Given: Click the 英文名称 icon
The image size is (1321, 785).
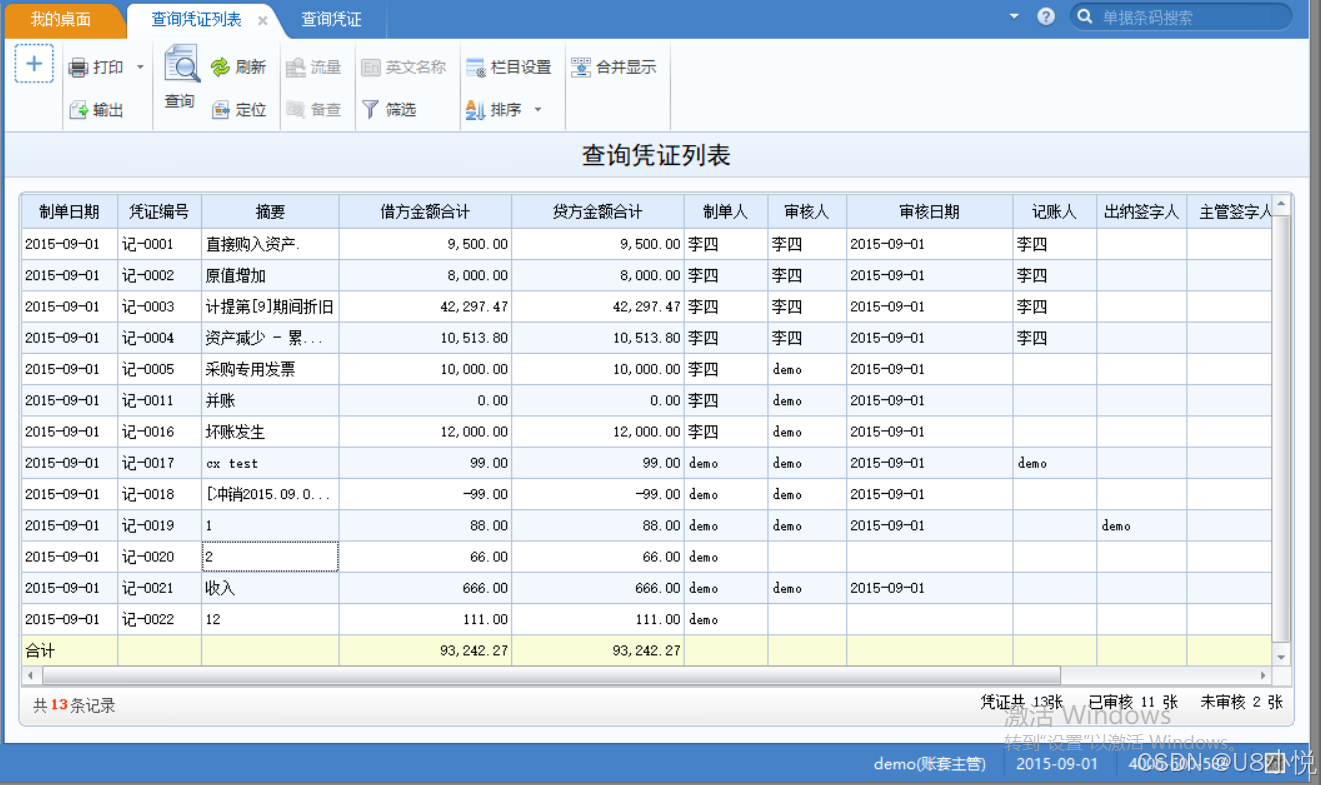Looking at the screenshot, I should click(x=371, y=67).
